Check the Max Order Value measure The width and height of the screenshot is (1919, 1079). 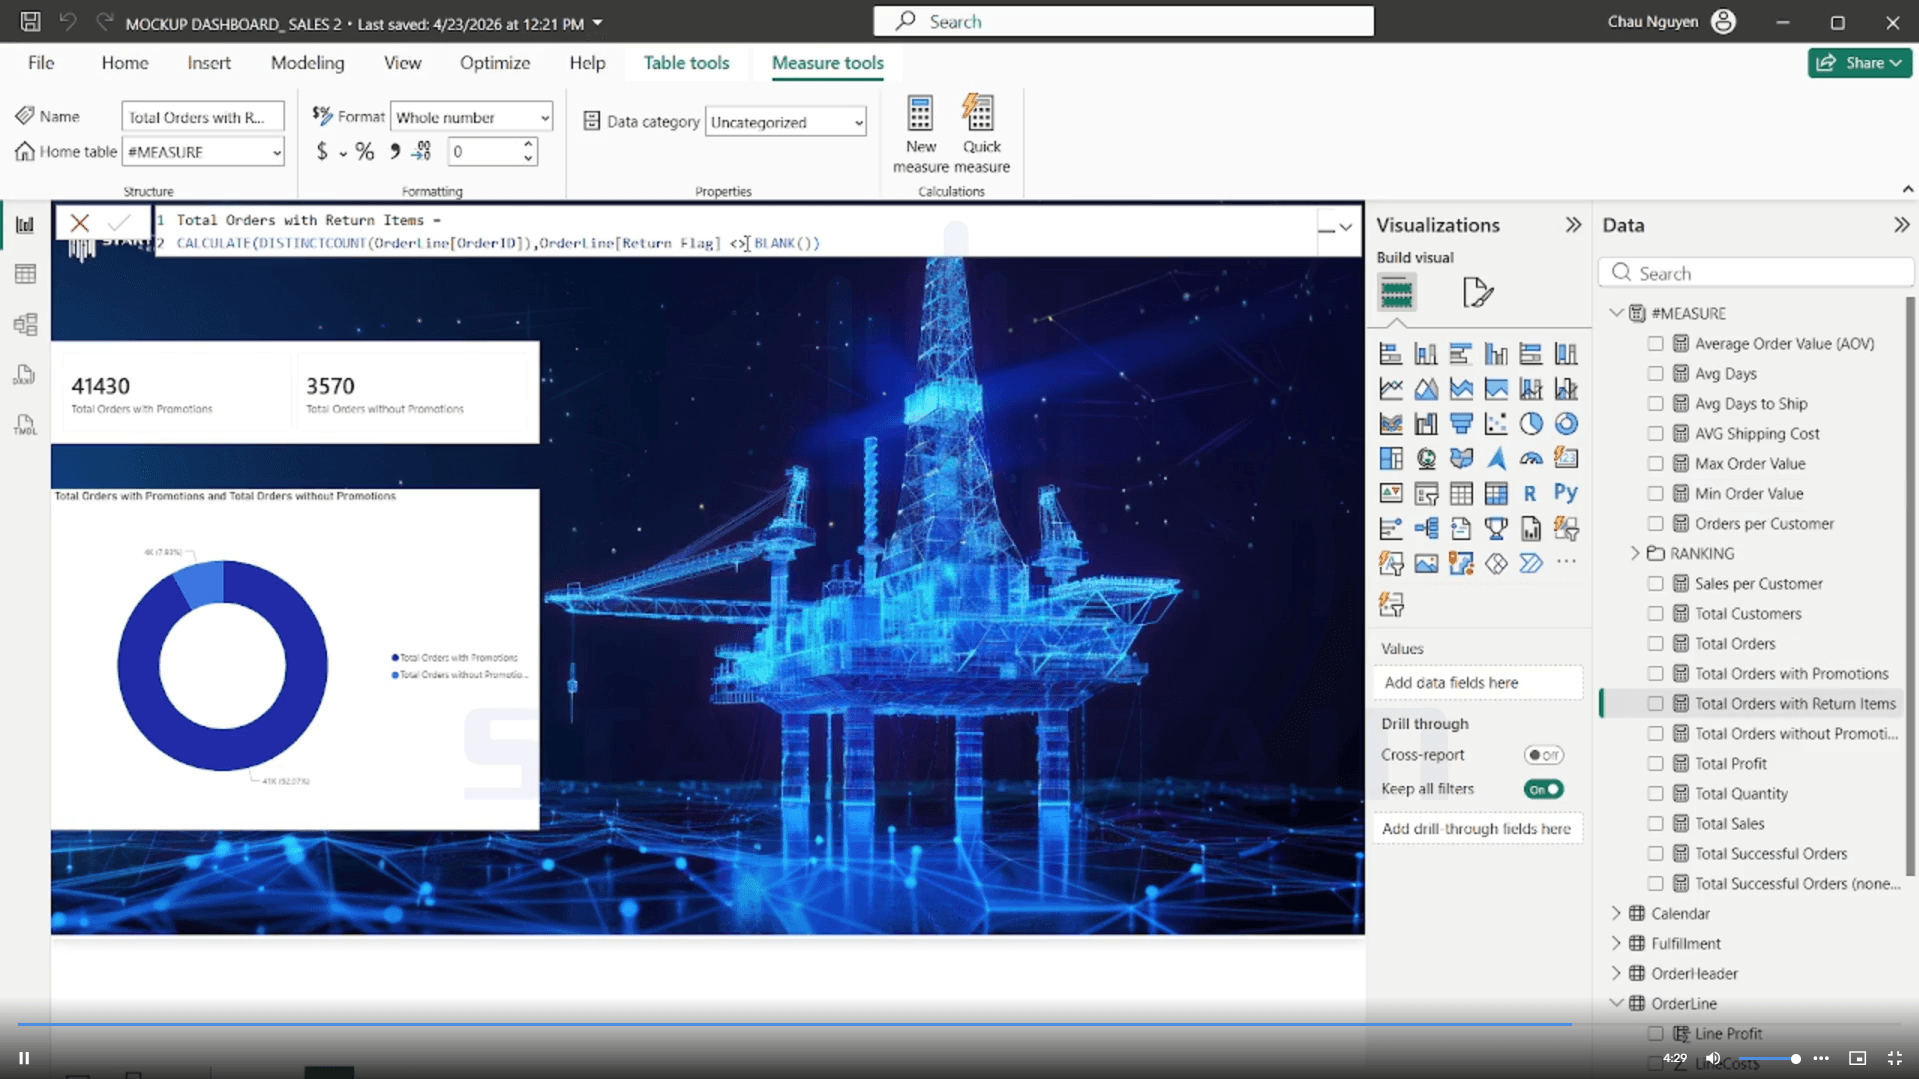click(x=1655, y=464)
